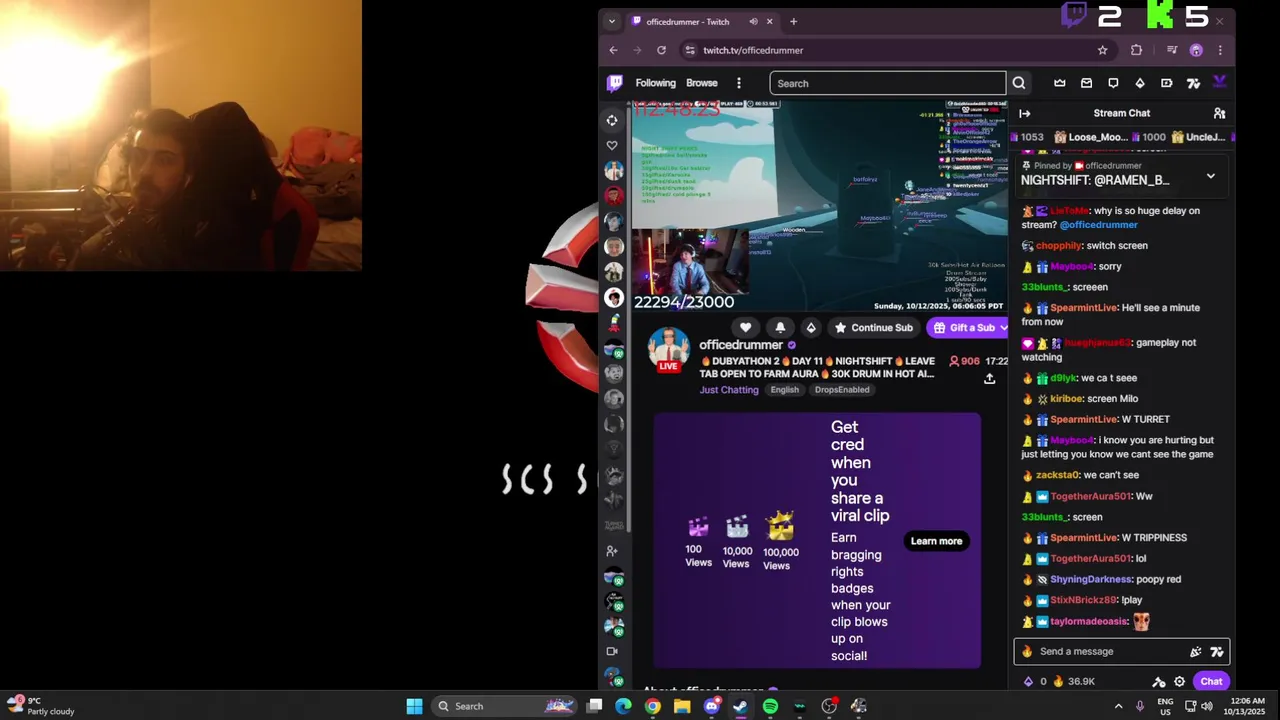Image resolution: width=1280 pixels, height=720 pixels.
Task: Click the Bits cheer icon beside bell
Action: [811, 327]
